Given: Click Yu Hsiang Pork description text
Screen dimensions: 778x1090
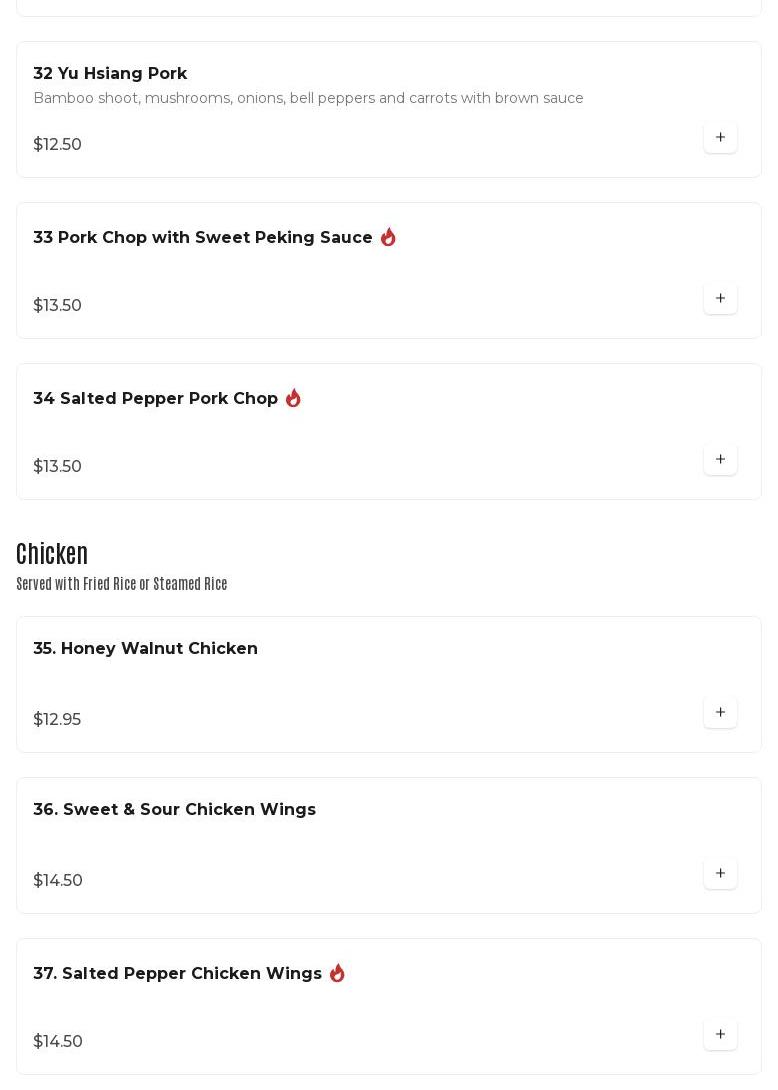Looking at the screenshot, I should [308, 98].
